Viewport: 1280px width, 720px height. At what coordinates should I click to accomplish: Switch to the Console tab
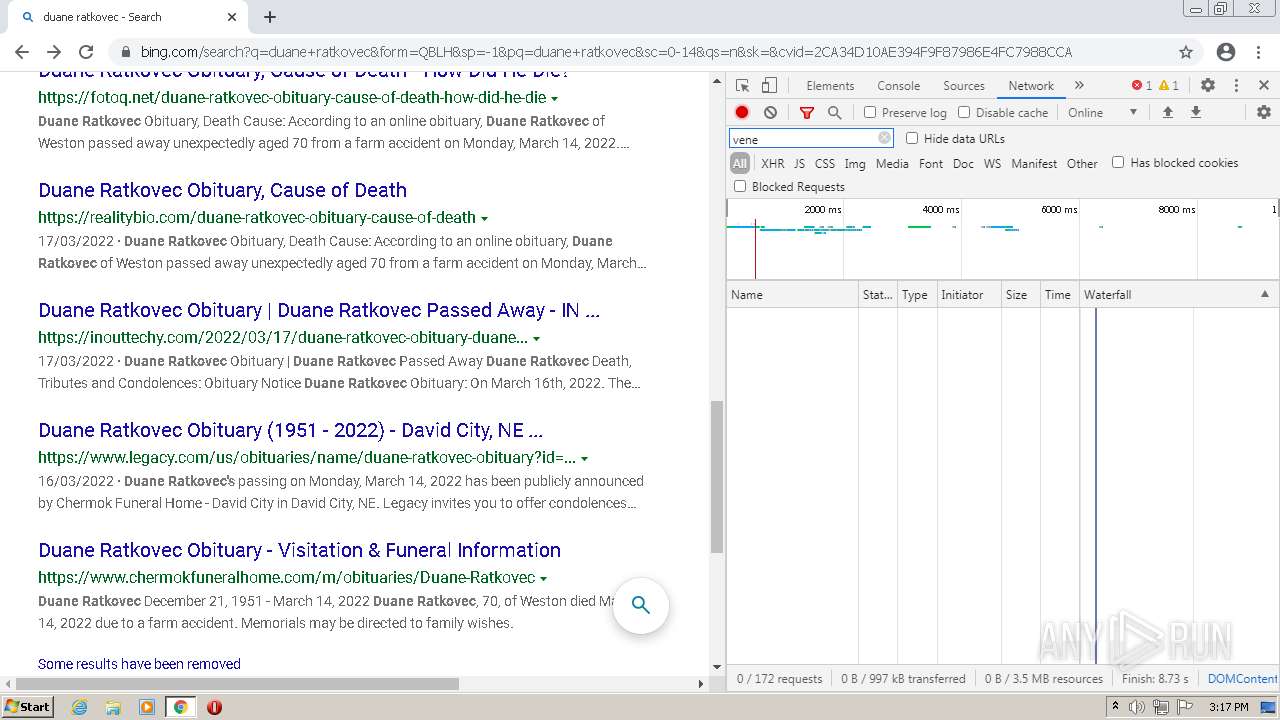[x=898, y=85]
